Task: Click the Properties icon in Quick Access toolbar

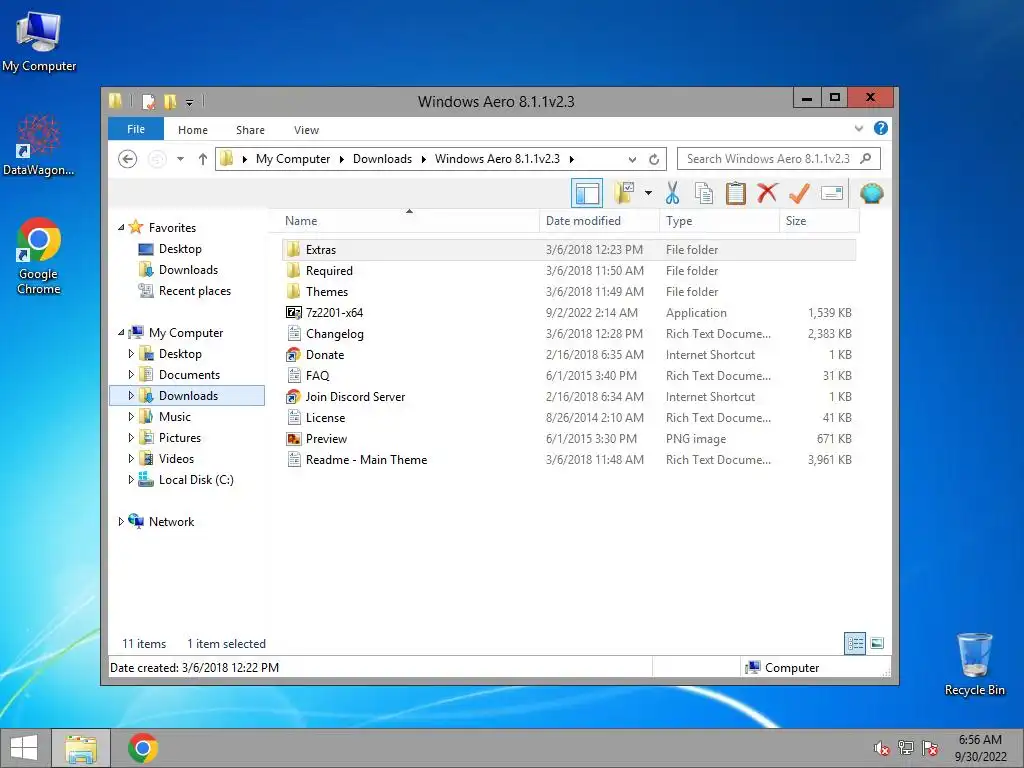Action: [149, 101]
